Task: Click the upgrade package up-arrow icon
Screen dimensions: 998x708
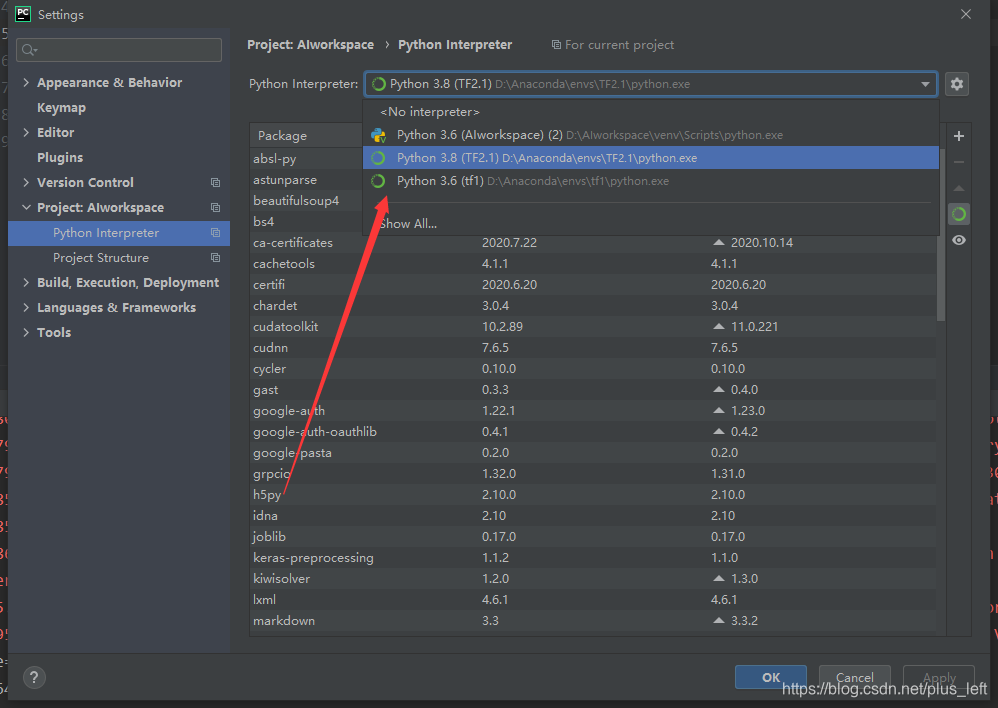Action: (959, 188)
